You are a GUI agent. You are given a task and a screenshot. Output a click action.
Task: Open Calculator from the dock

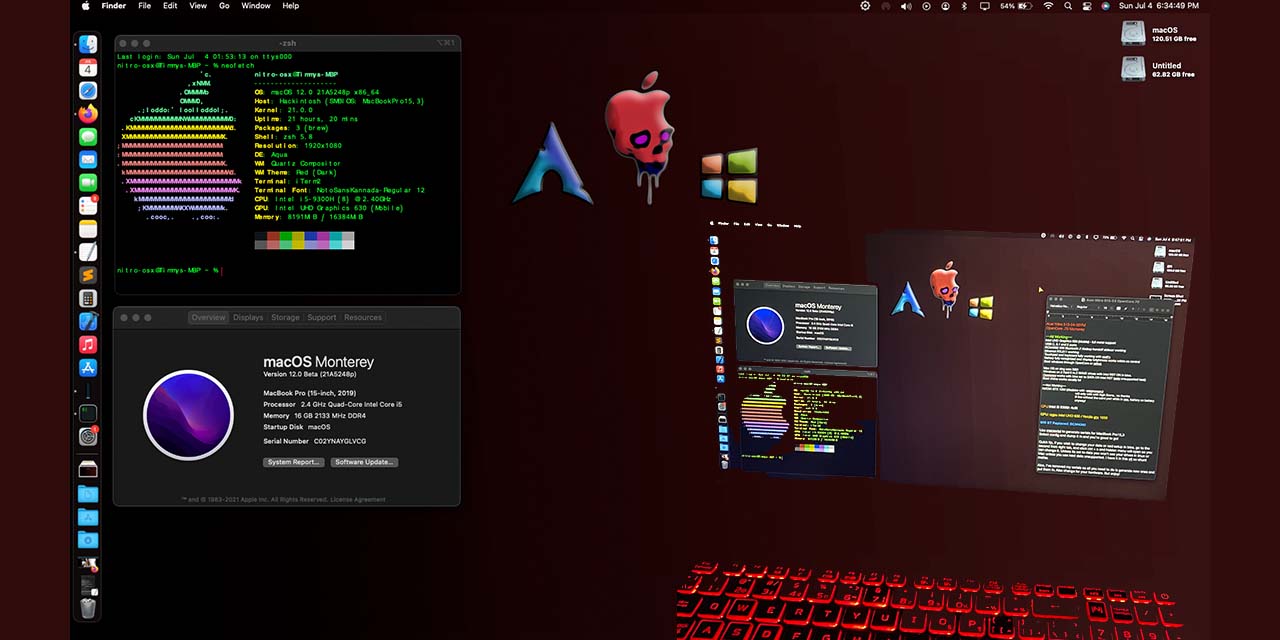click(88, 298)
